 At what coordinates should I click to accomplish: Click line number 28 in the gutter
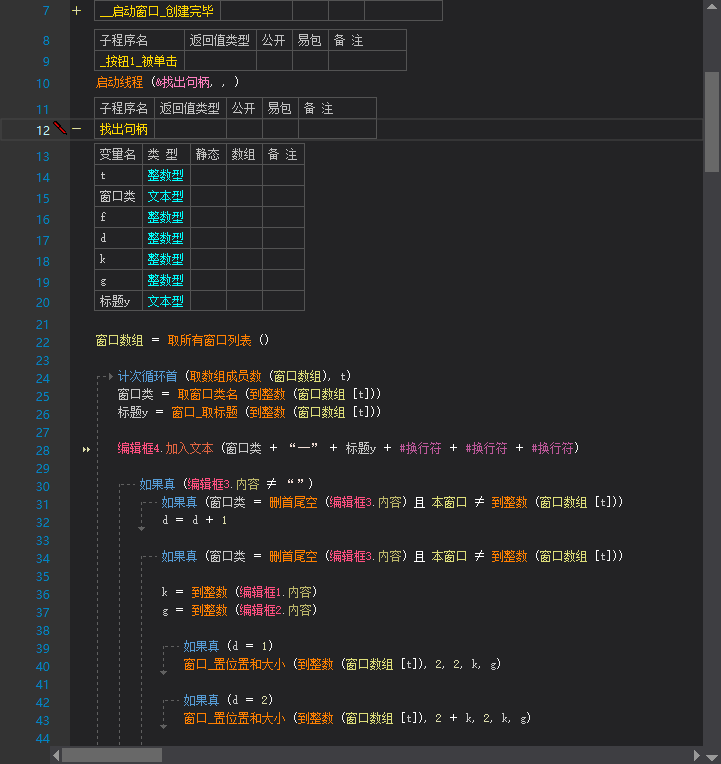point(43,451)
